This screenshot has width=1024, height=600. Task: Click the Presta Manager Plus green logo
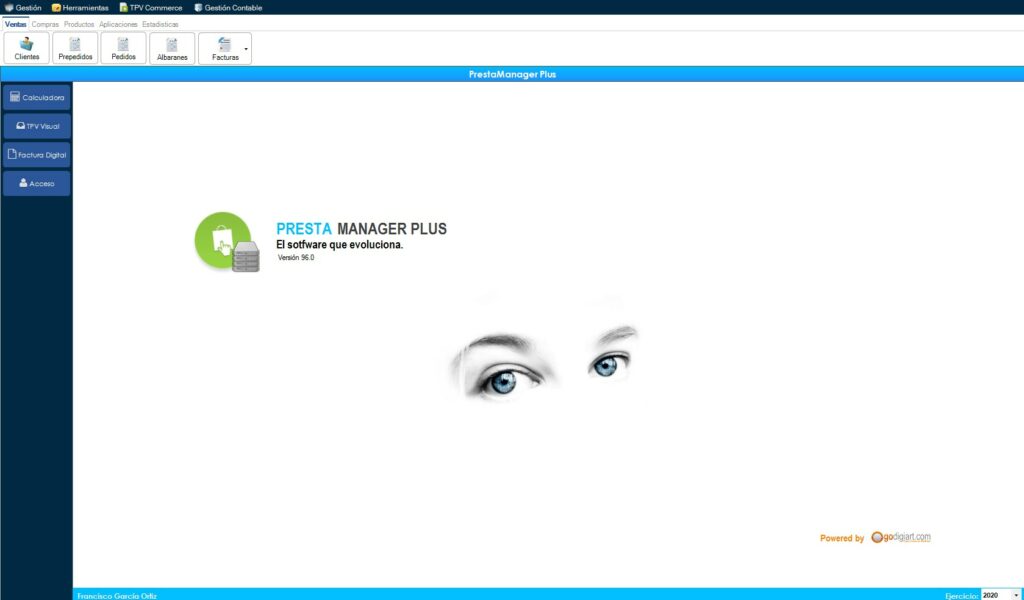[227, 242]
